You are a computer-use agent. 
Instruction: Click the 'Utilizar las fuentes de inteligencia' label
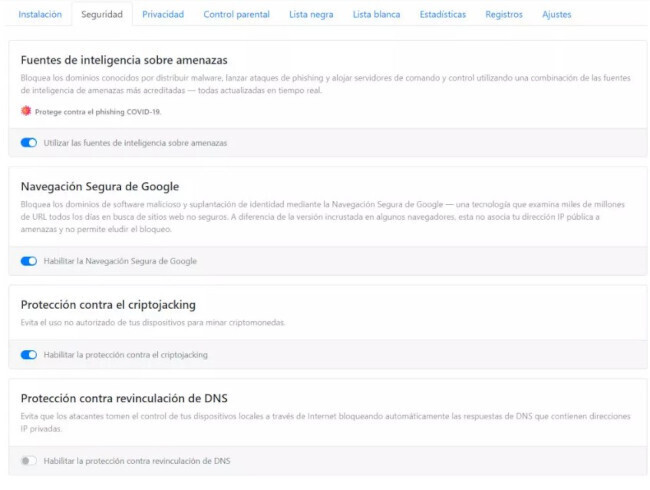(135, 143)
